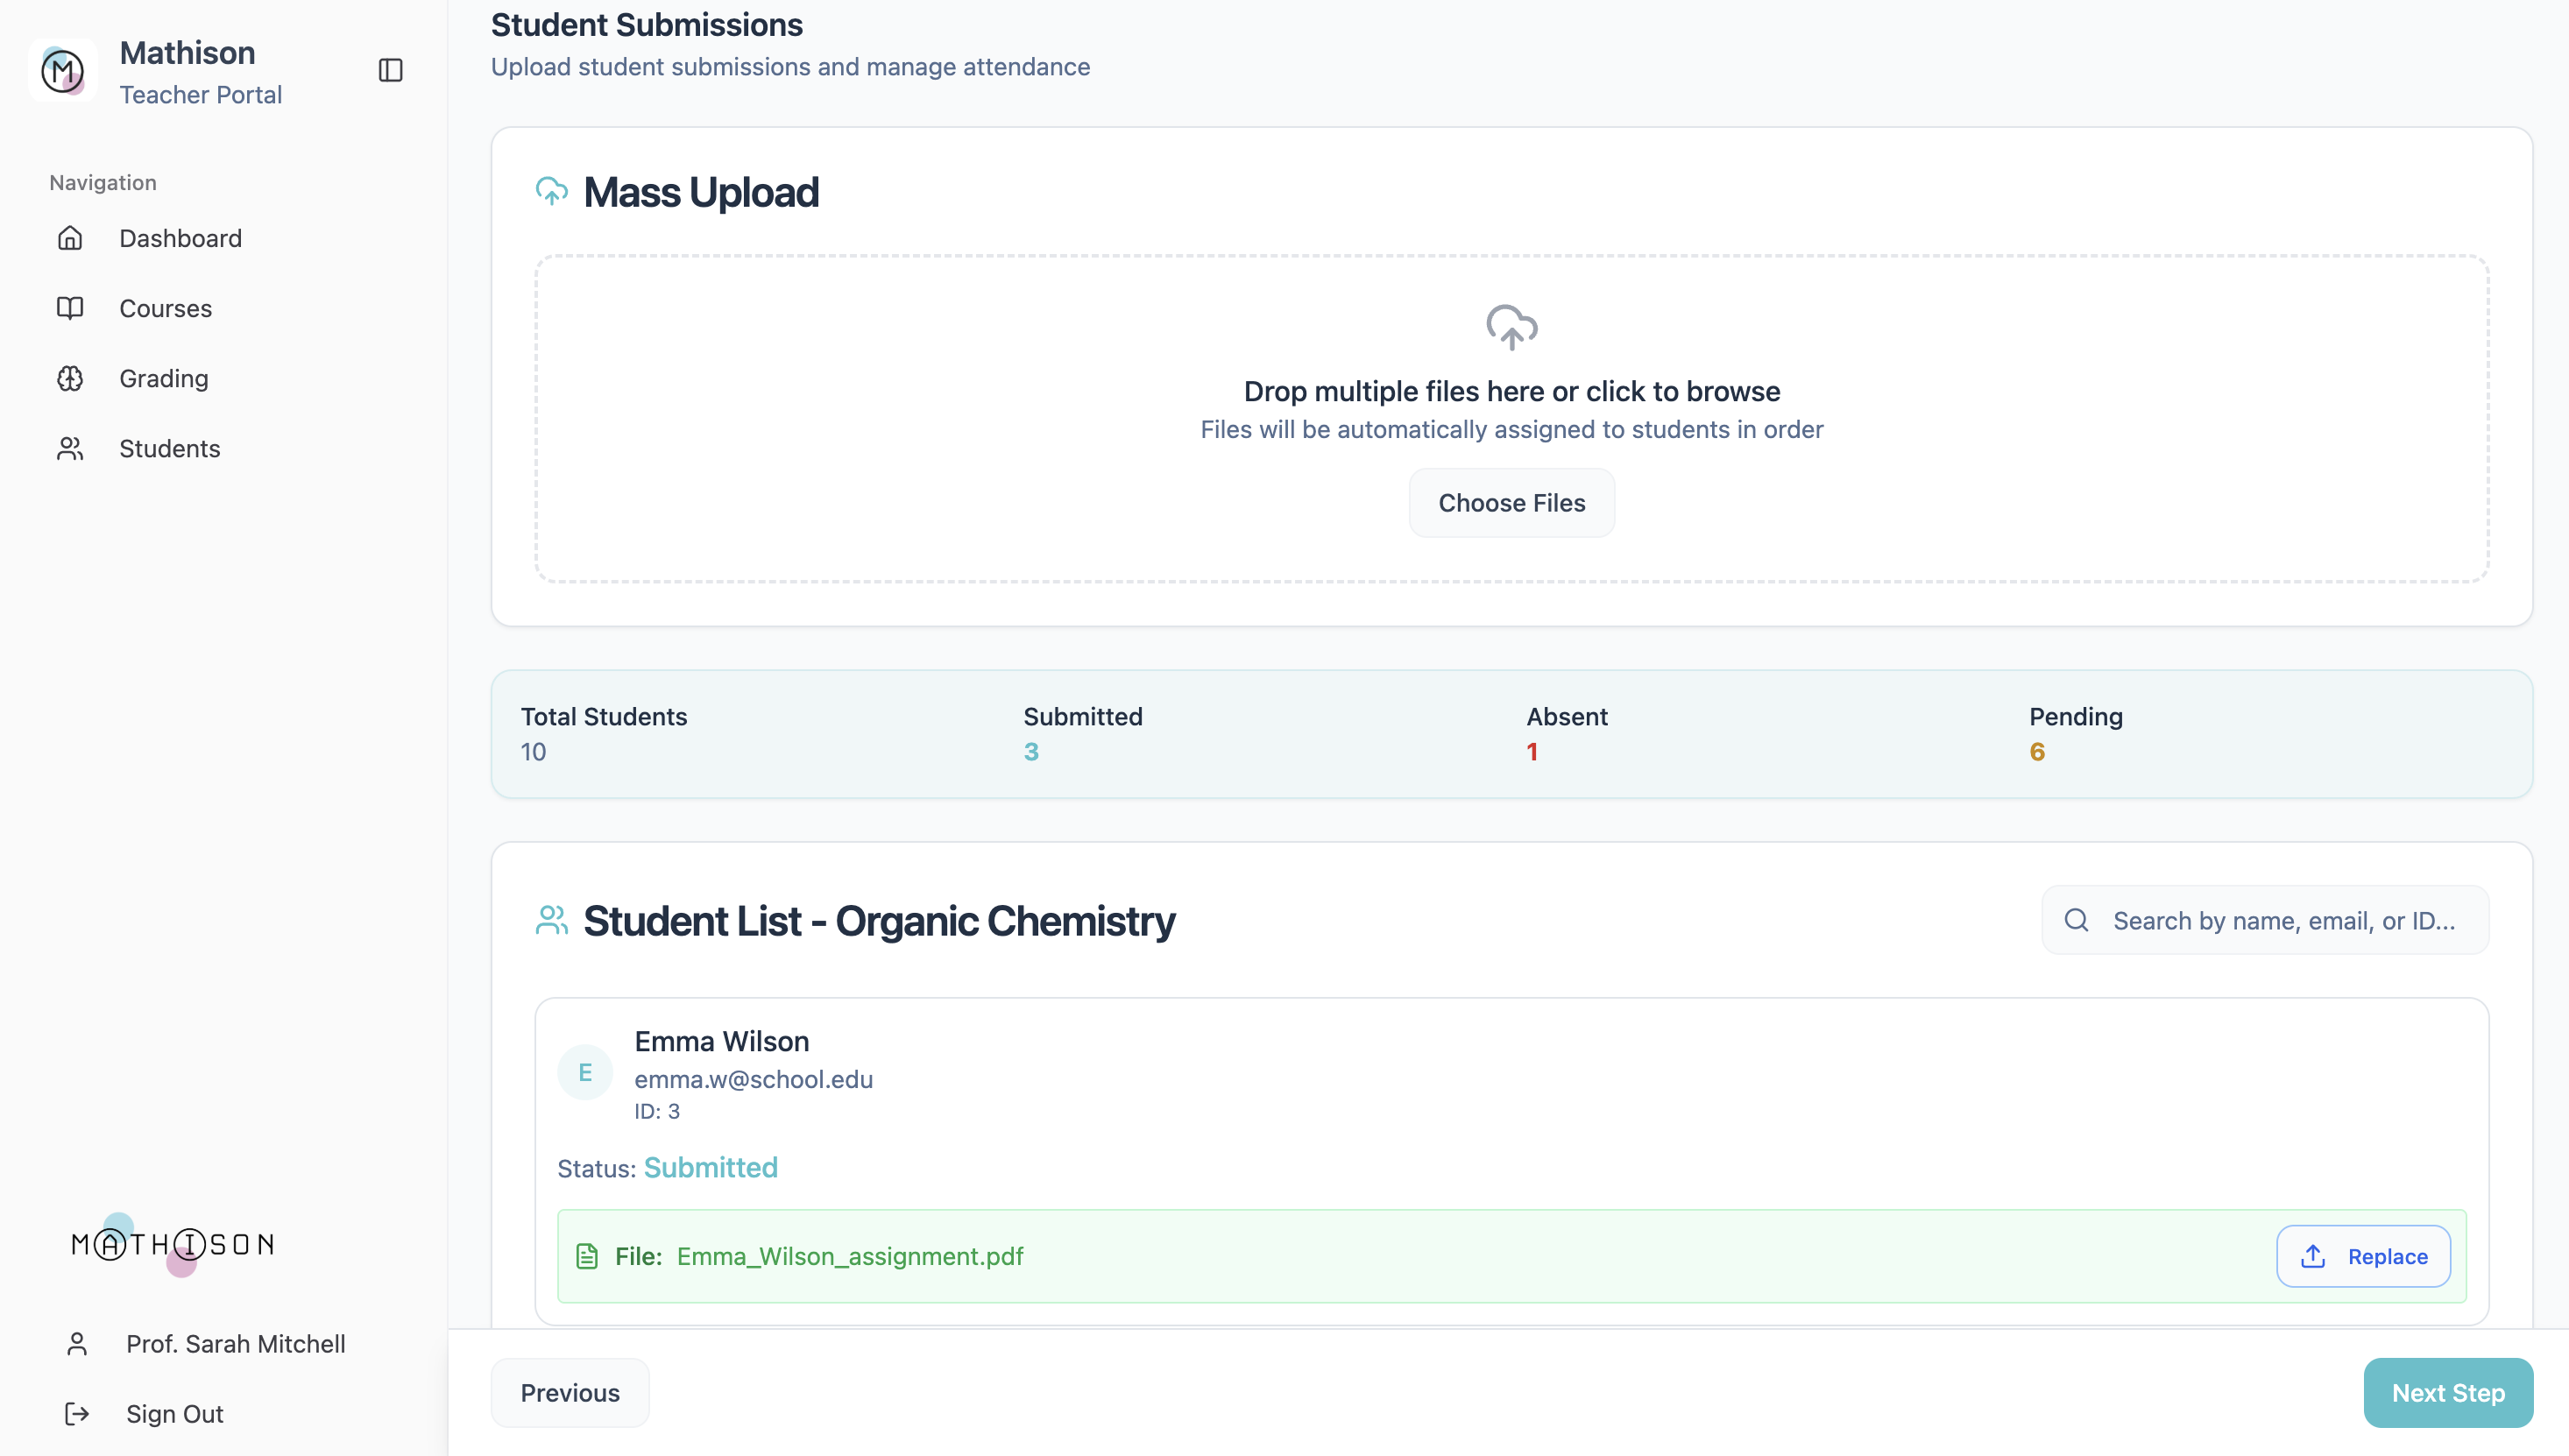Click Prof. Sarah Mitchell profile entry

click(235, 1343)
